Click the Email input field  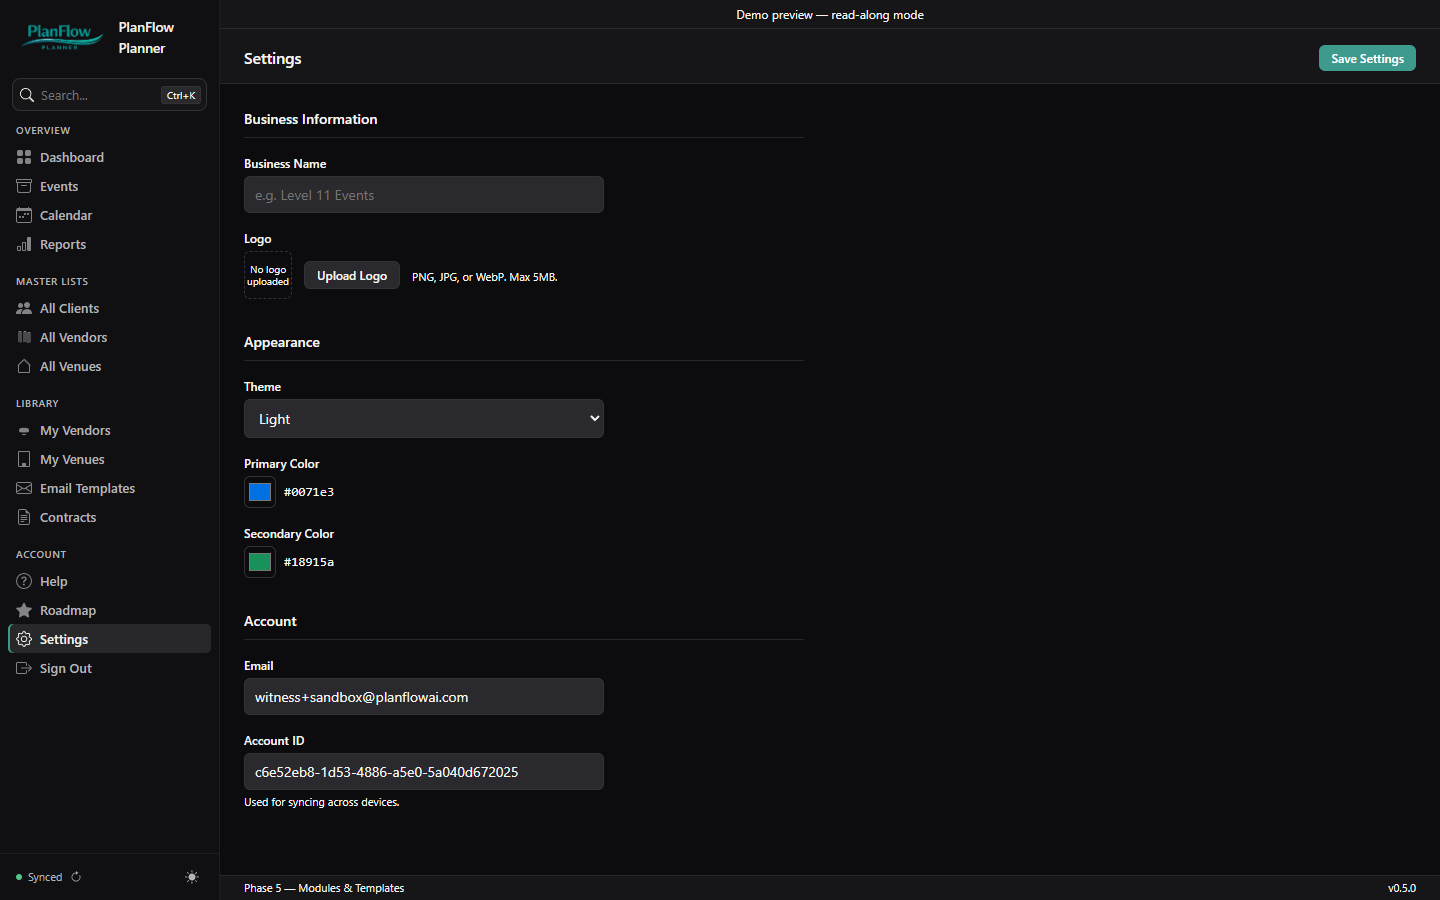tap(424, 697)
